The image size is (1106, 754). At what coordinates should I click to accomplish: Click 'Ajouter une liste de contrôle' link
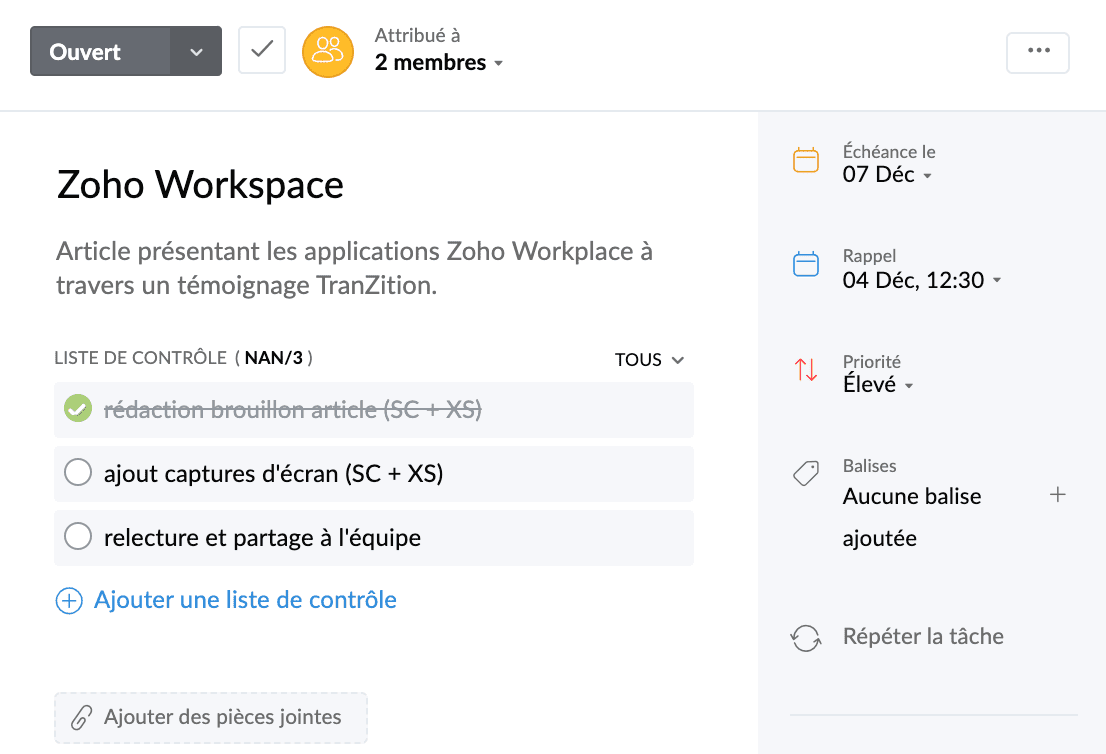click(245, 600)
